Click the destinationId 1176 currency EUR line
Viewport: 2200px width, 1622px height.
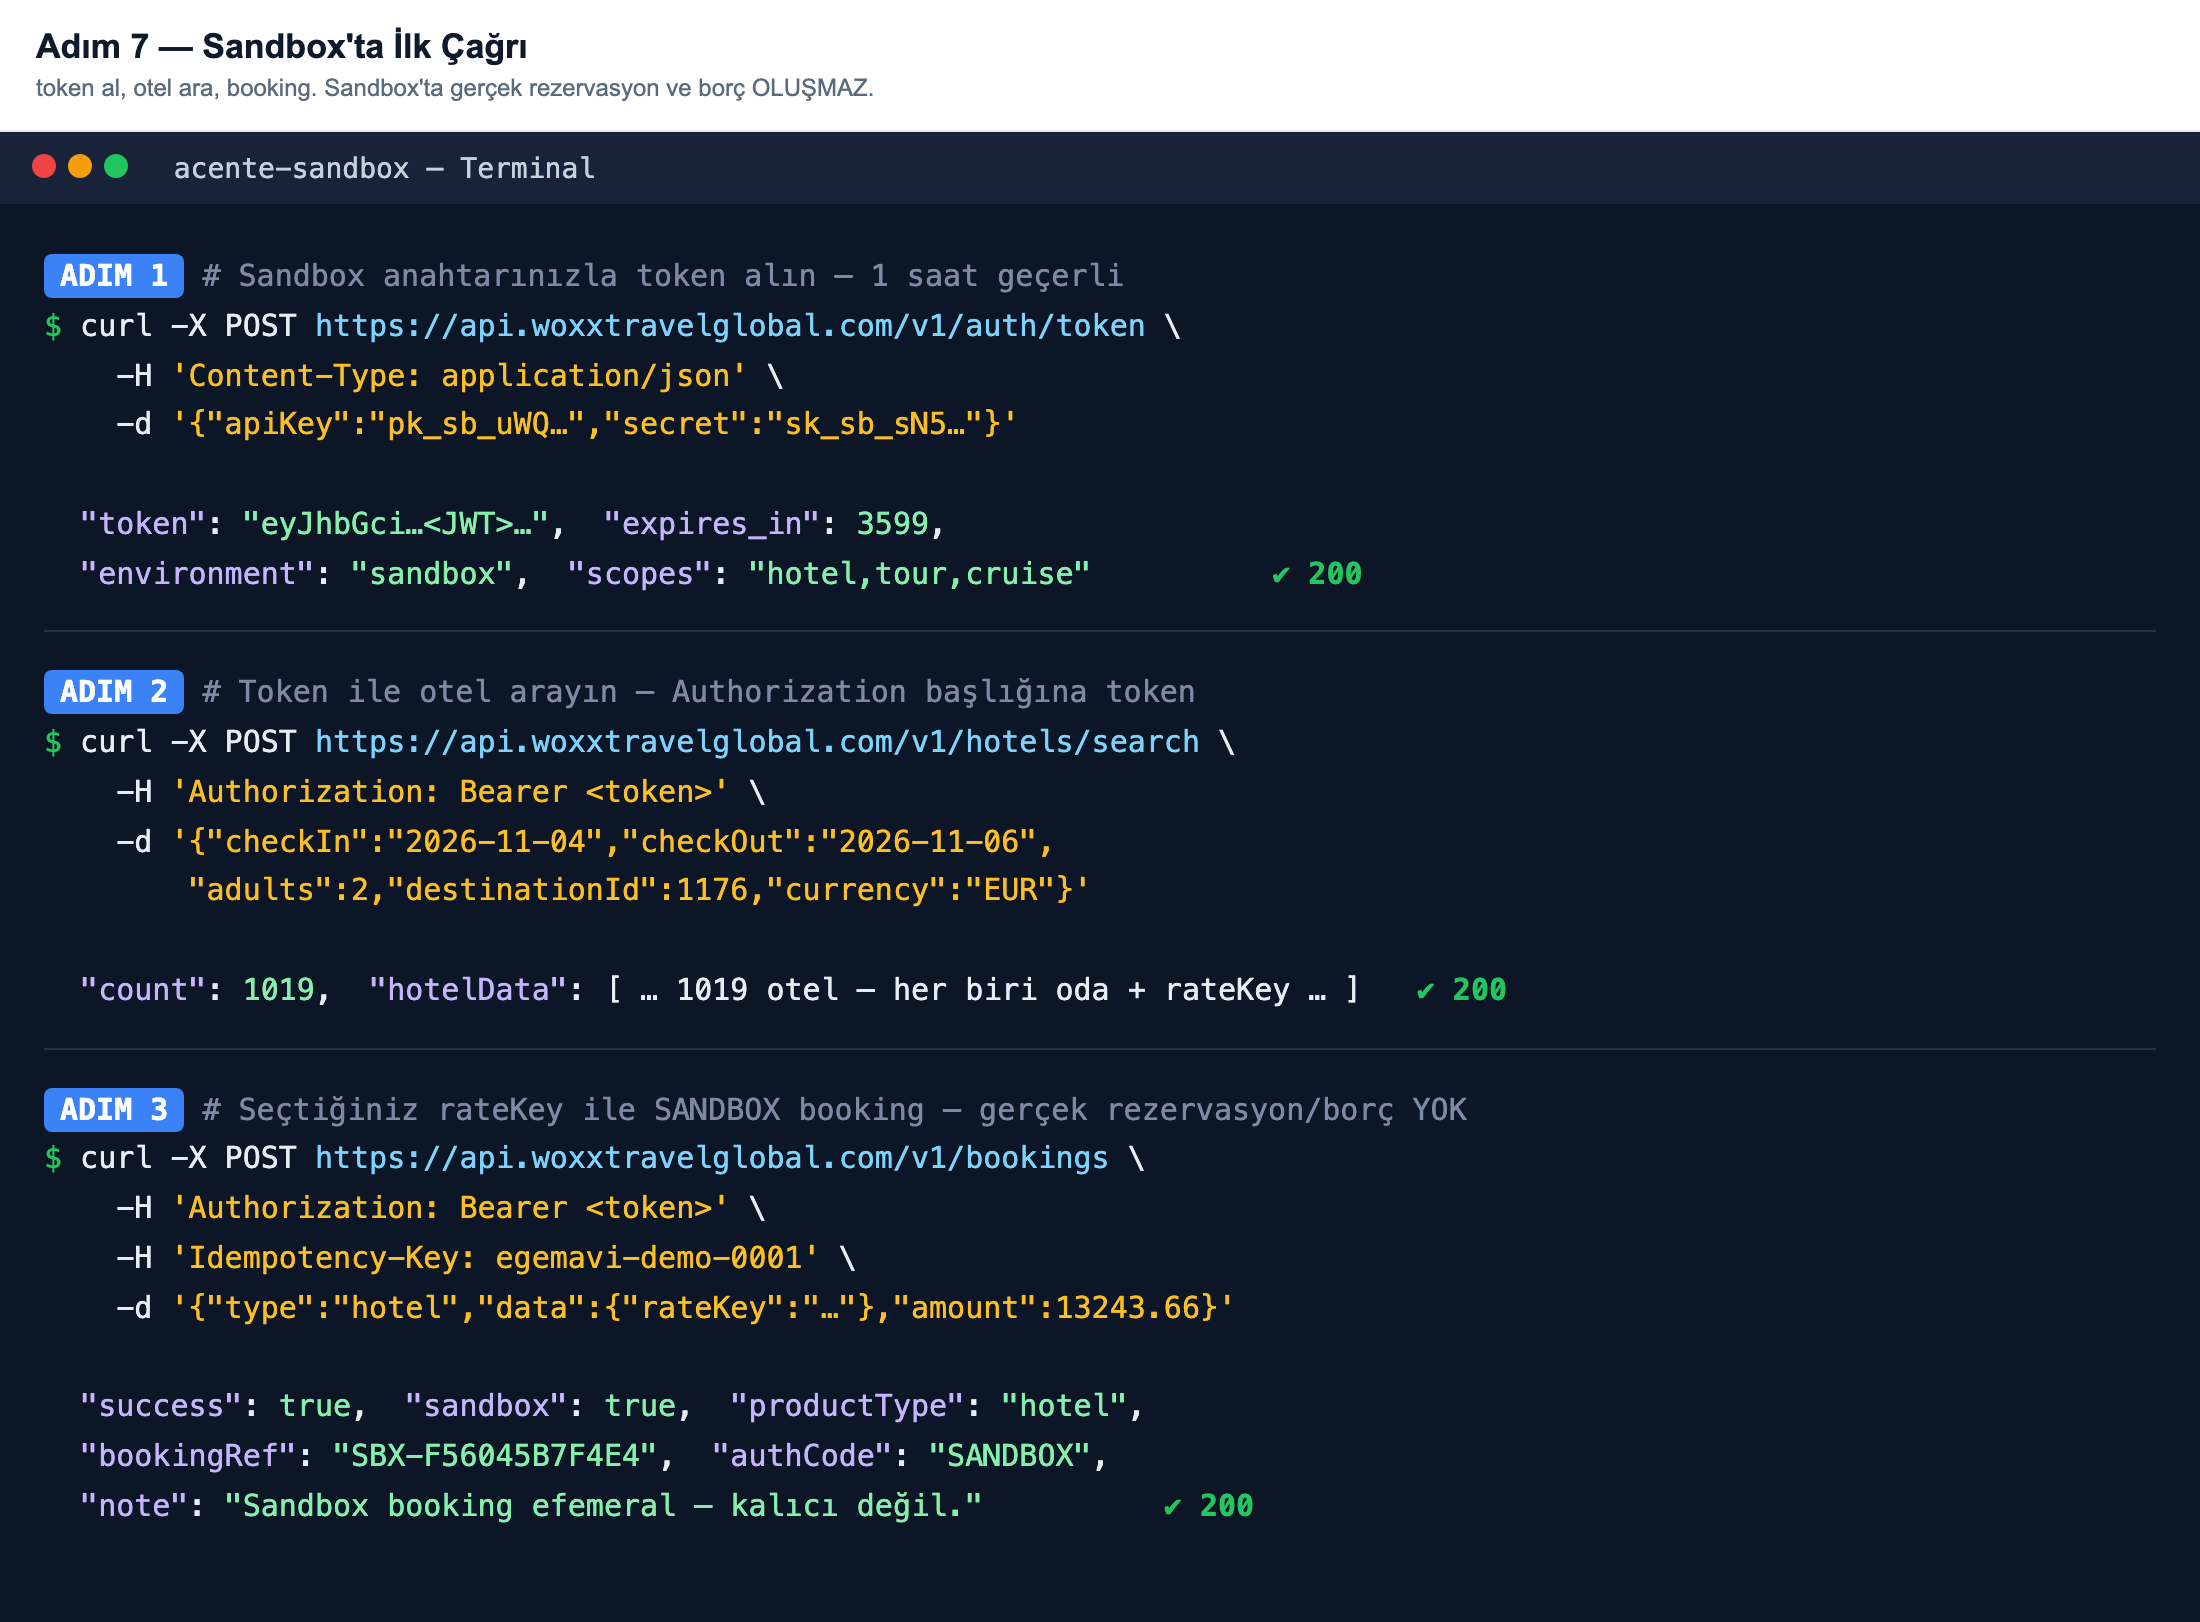click(639, 890)
